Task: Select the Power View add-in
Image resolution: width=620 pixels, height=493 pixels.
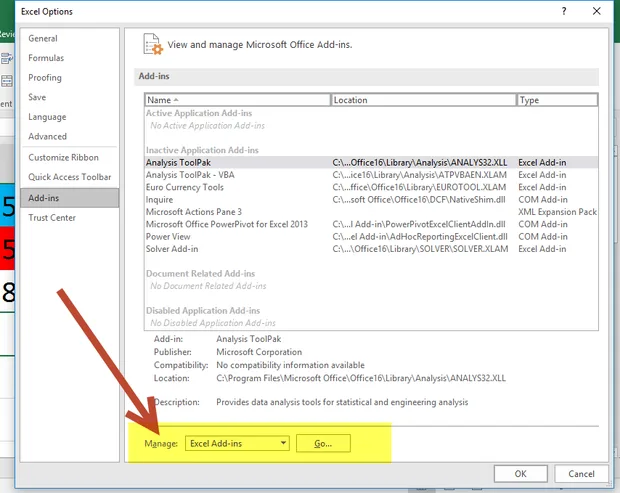Action: 371,236
